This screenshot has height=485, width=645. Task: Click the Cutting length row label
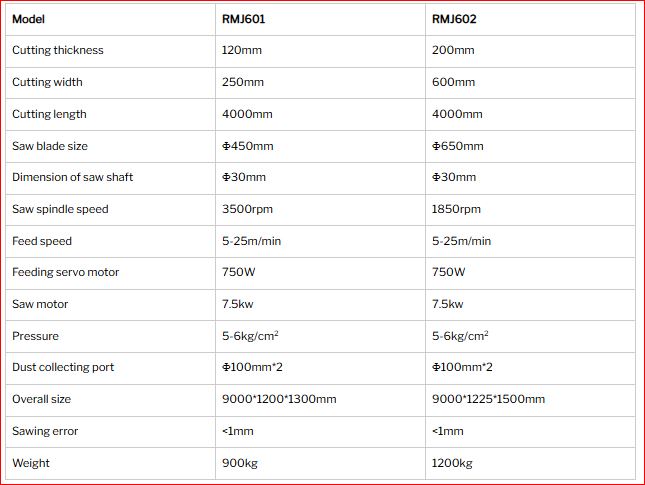click(x=49, y=114)
